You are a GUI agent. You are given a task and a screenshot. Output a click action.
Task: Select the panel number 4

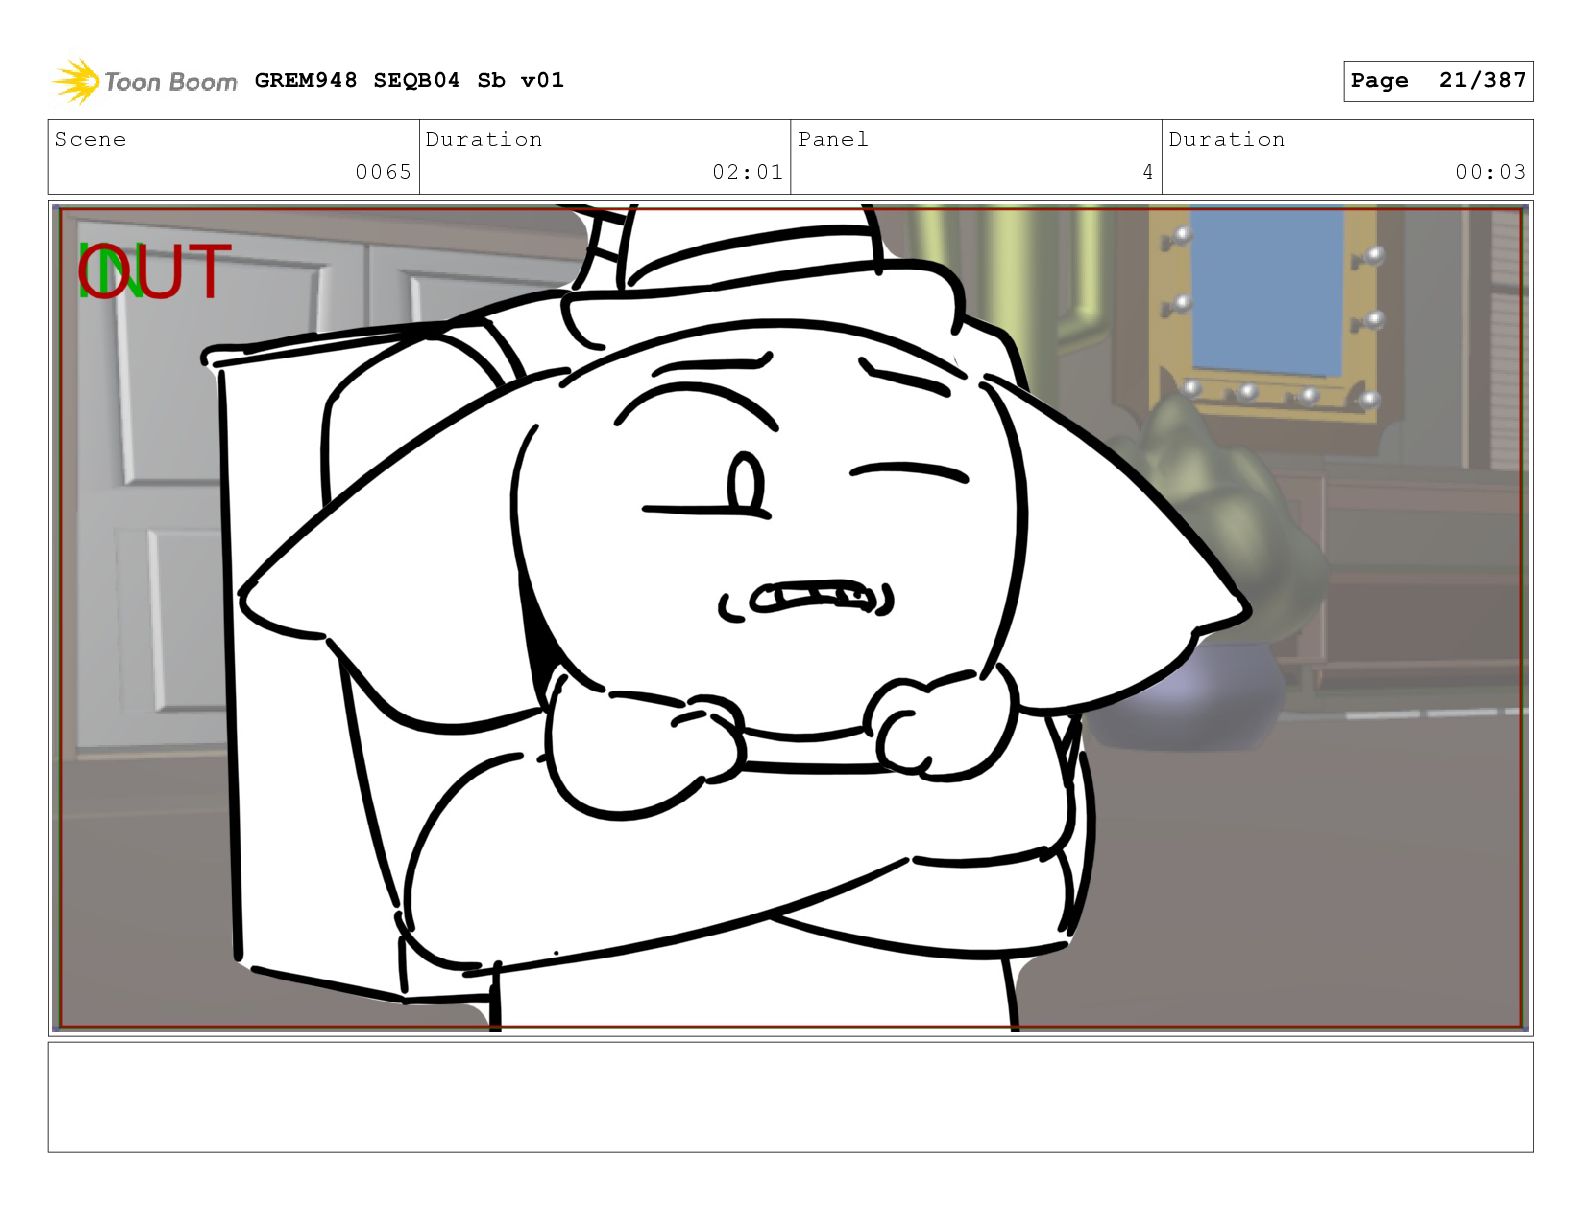click(1148, 172)
